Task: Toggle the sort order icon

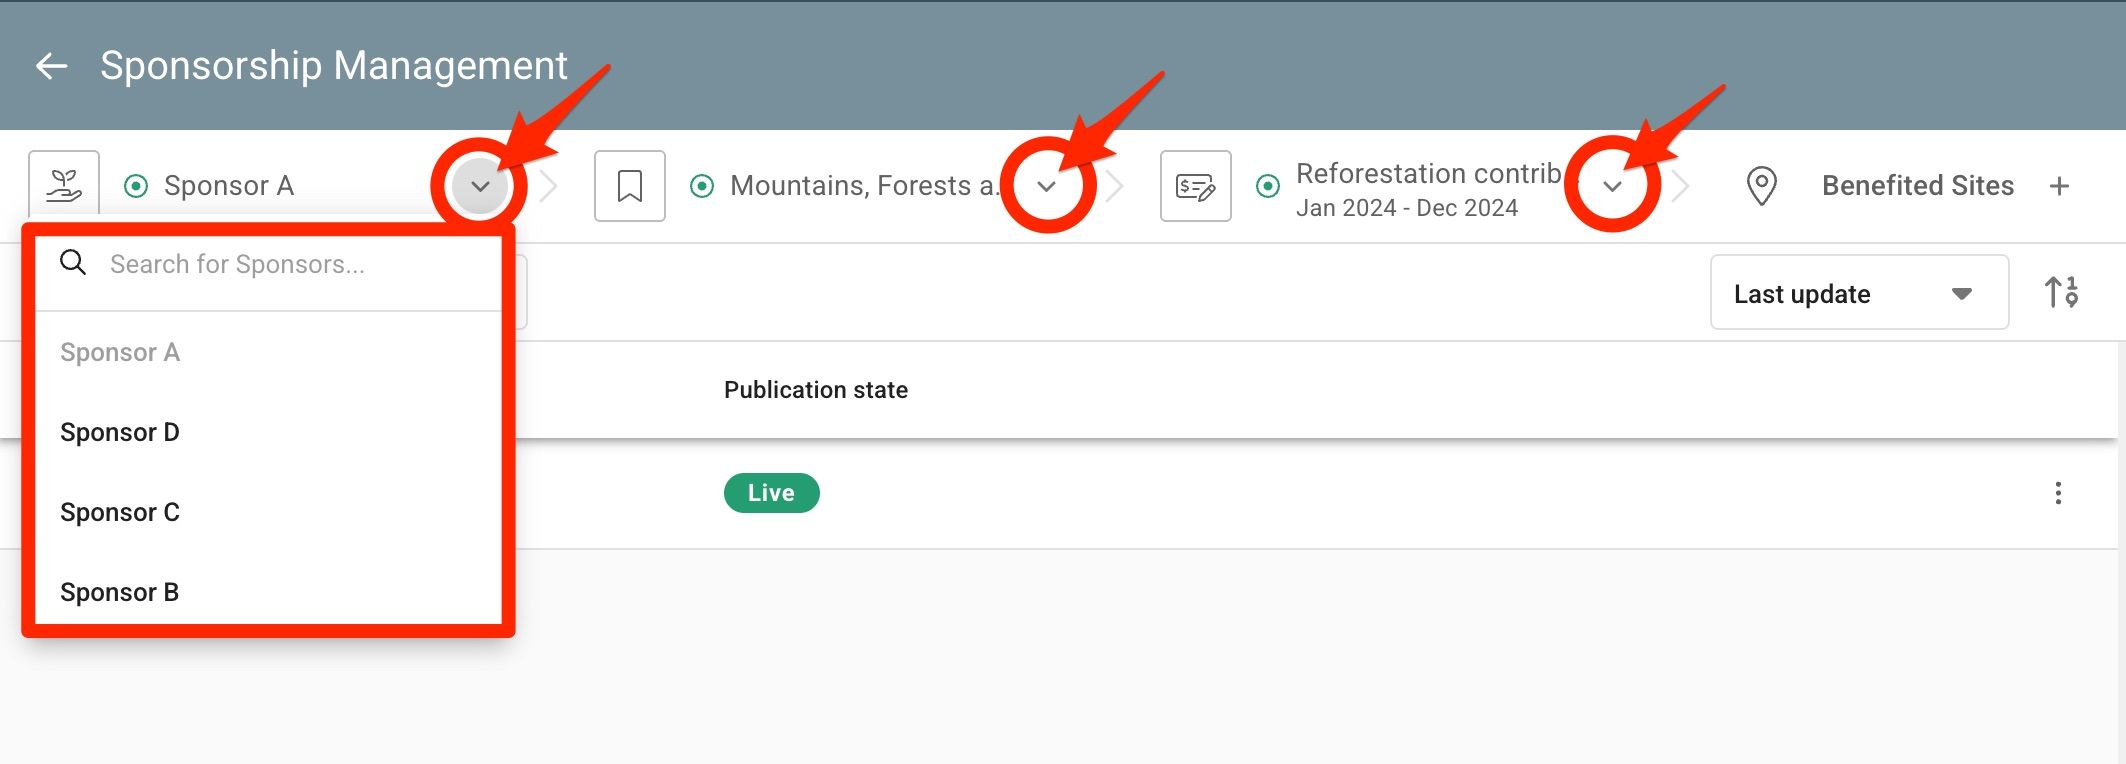Action: pyautogui.click(x=2062, y=292)
